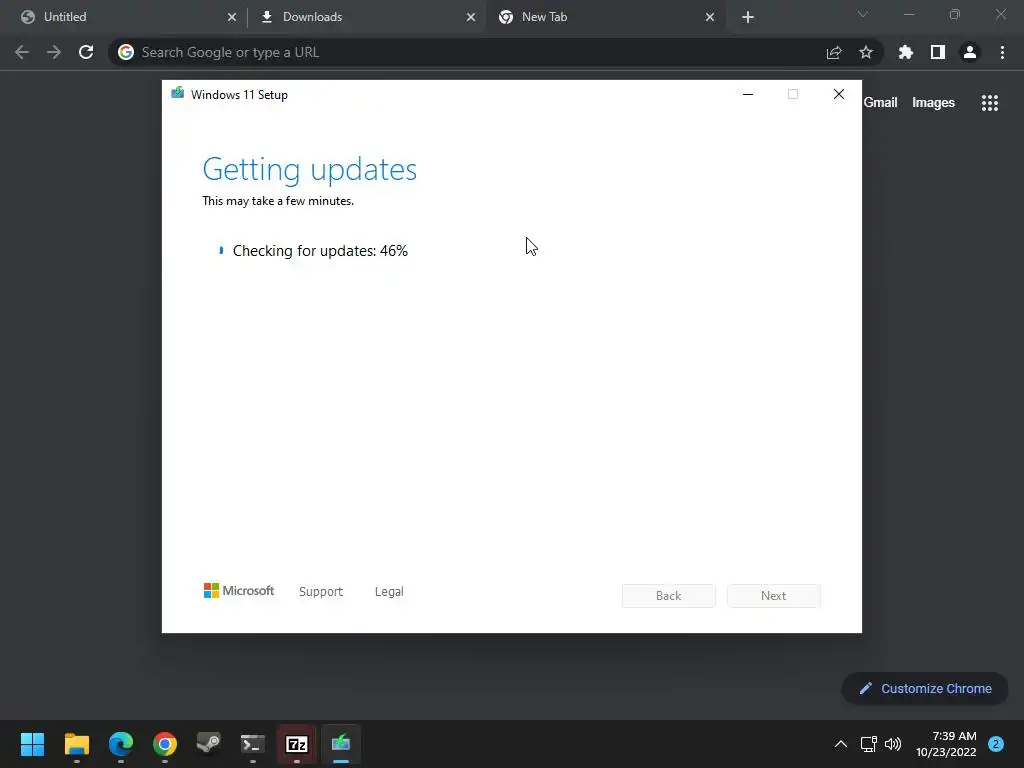
Task: Close the Downloads tab
Action: click(471, 17)
